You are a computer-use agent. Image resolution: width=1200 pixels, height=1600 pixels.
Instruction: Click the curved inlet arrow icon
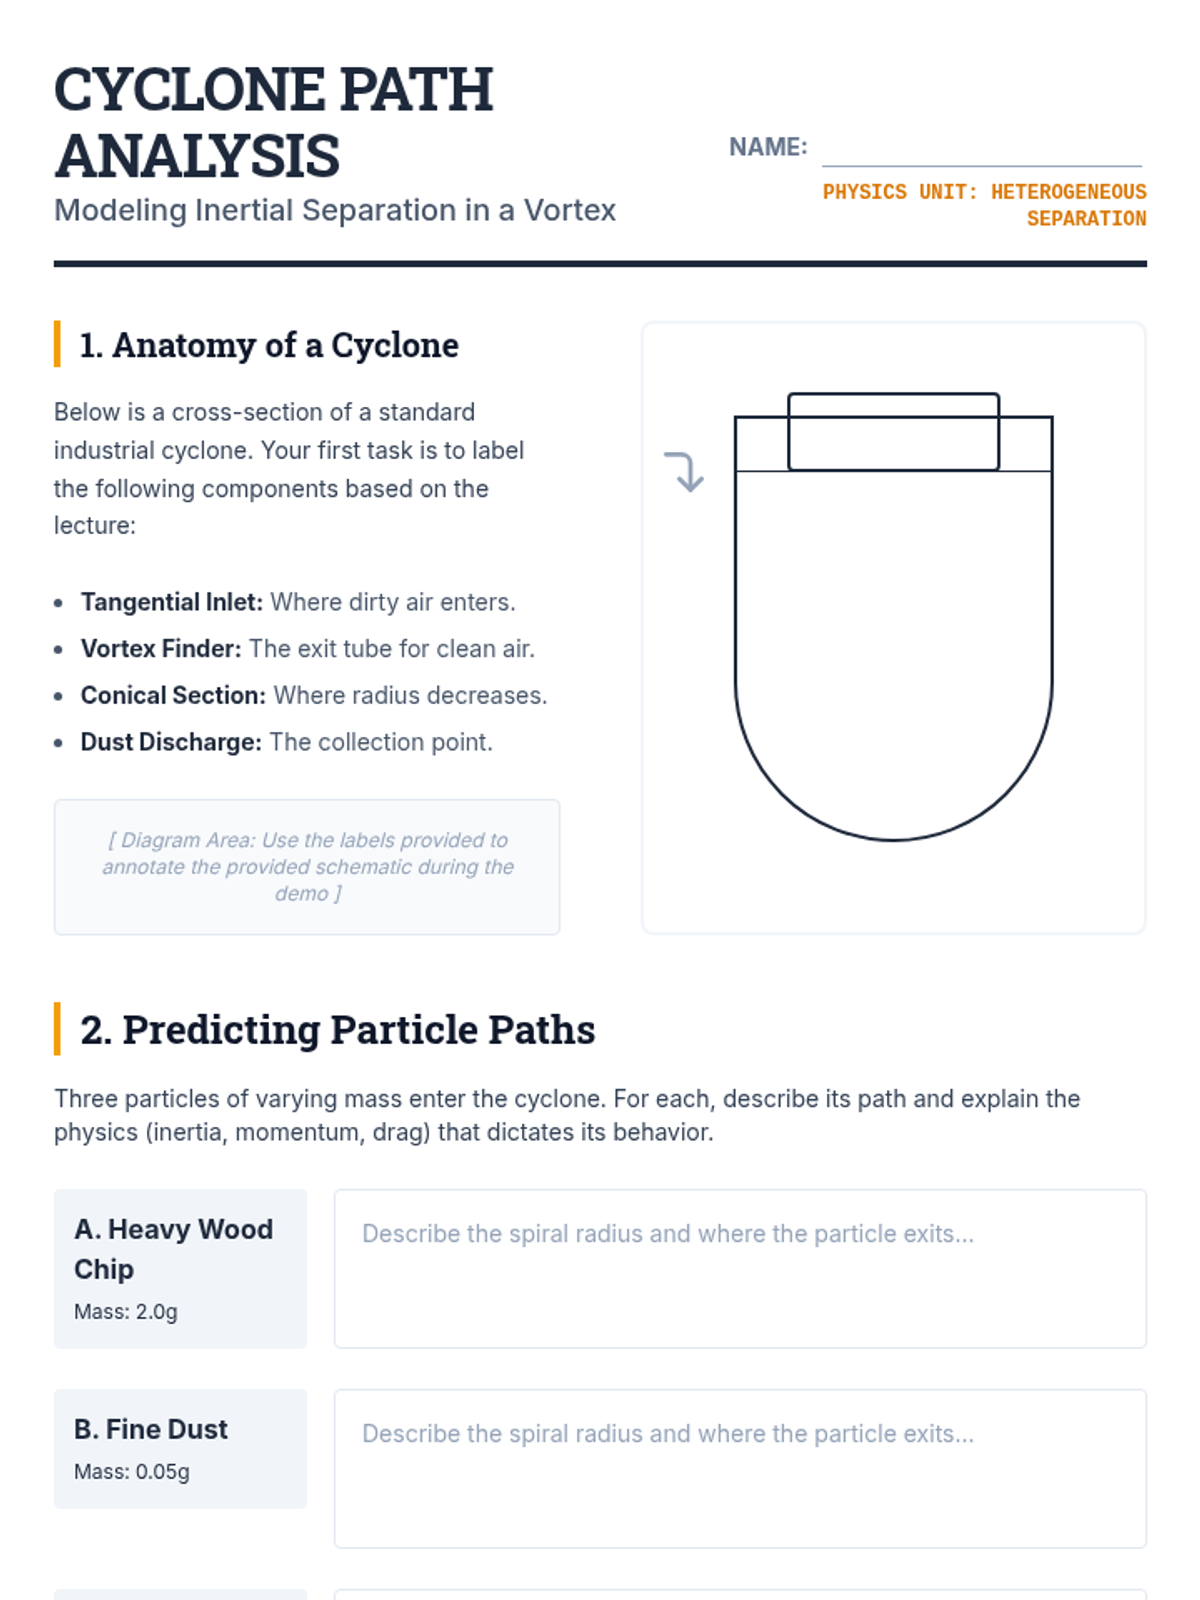(x=685, y=471)
